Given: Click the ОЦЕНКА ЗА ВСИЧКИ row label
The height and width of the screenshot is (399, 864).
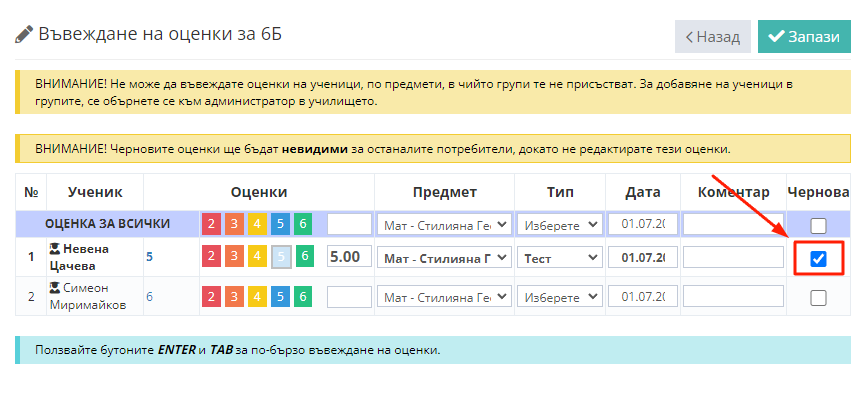Looking at the screenshot, I should (107, 224).
